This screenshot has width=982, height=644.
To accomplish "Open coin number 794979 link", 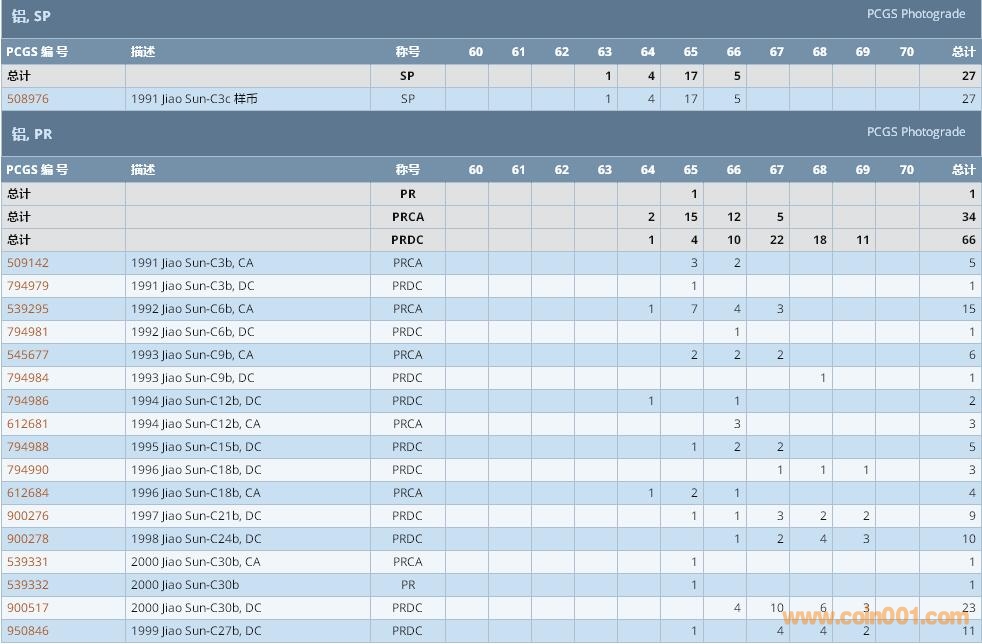I will 28,286.
